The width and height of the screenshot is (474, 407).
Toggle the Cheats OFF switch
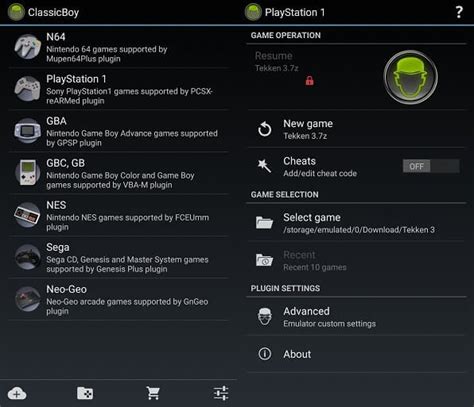(x=431, y=166)
